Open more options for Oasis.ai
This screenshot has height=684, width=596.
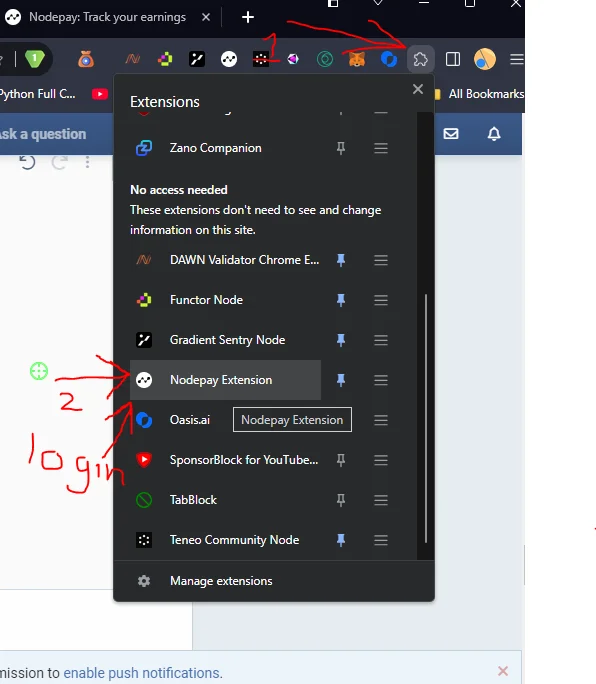pos(381,420)
